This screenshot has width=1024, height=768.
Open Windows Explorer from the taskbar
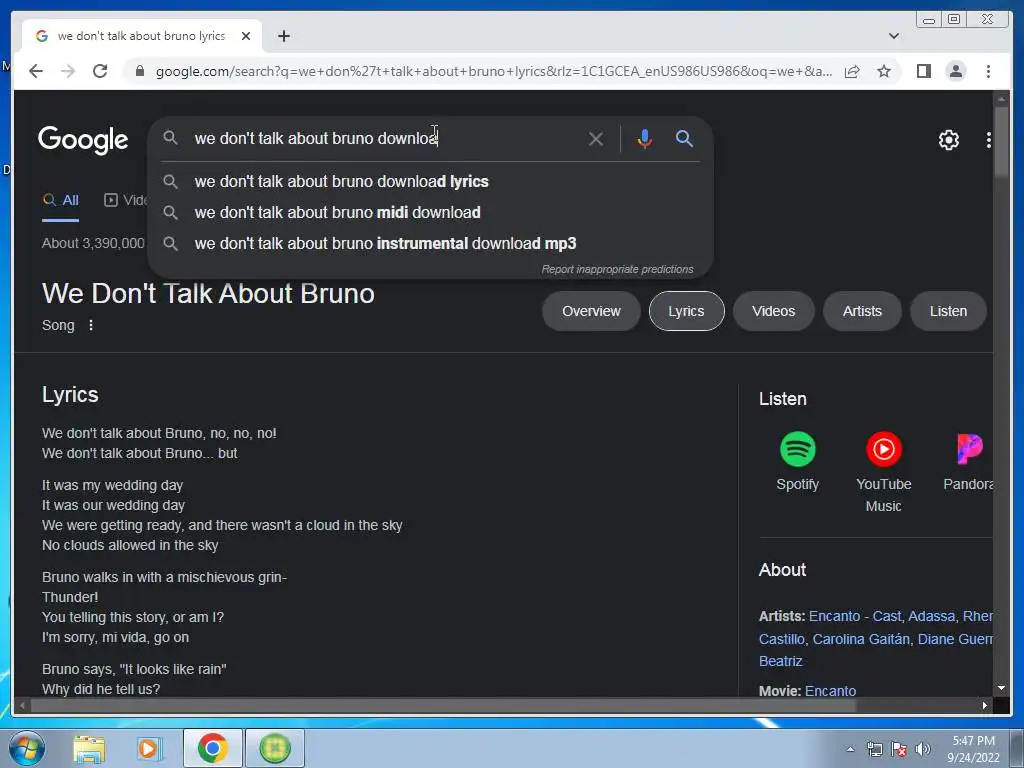pos(89,748)
